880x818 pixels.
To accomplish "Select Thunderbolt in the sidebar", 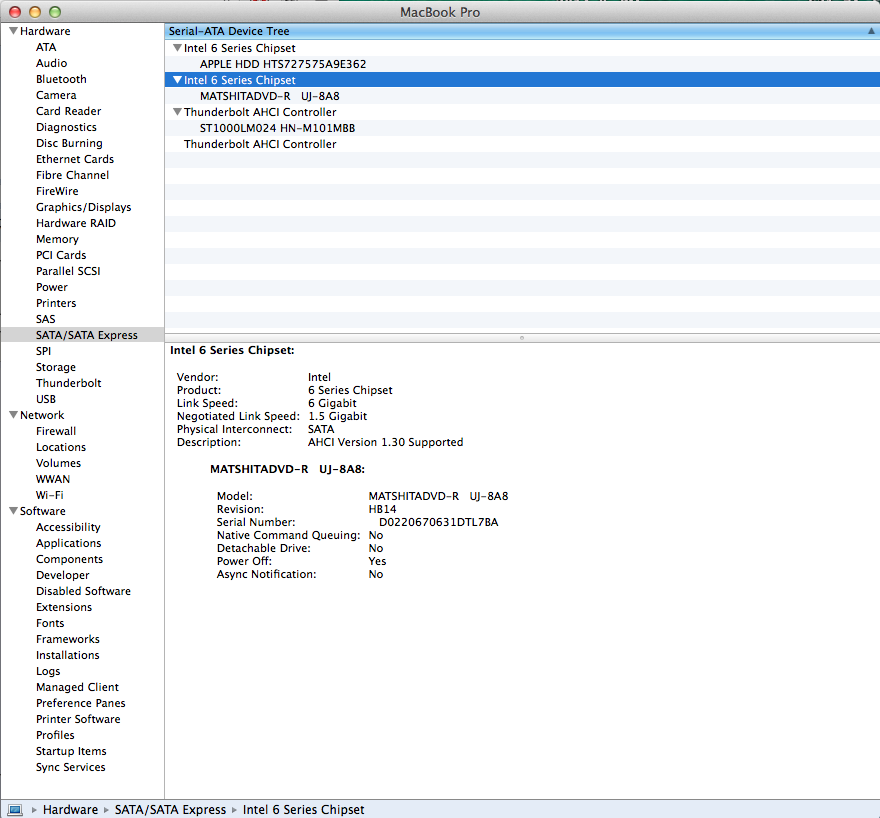I will tap(68, 383).
